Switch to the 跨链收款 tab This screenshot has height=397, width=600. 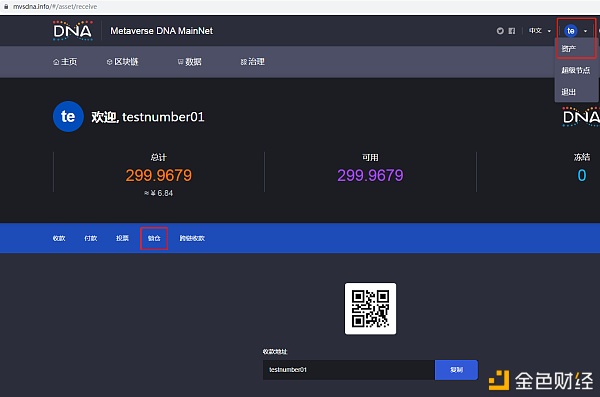click(x=192, y=238)
